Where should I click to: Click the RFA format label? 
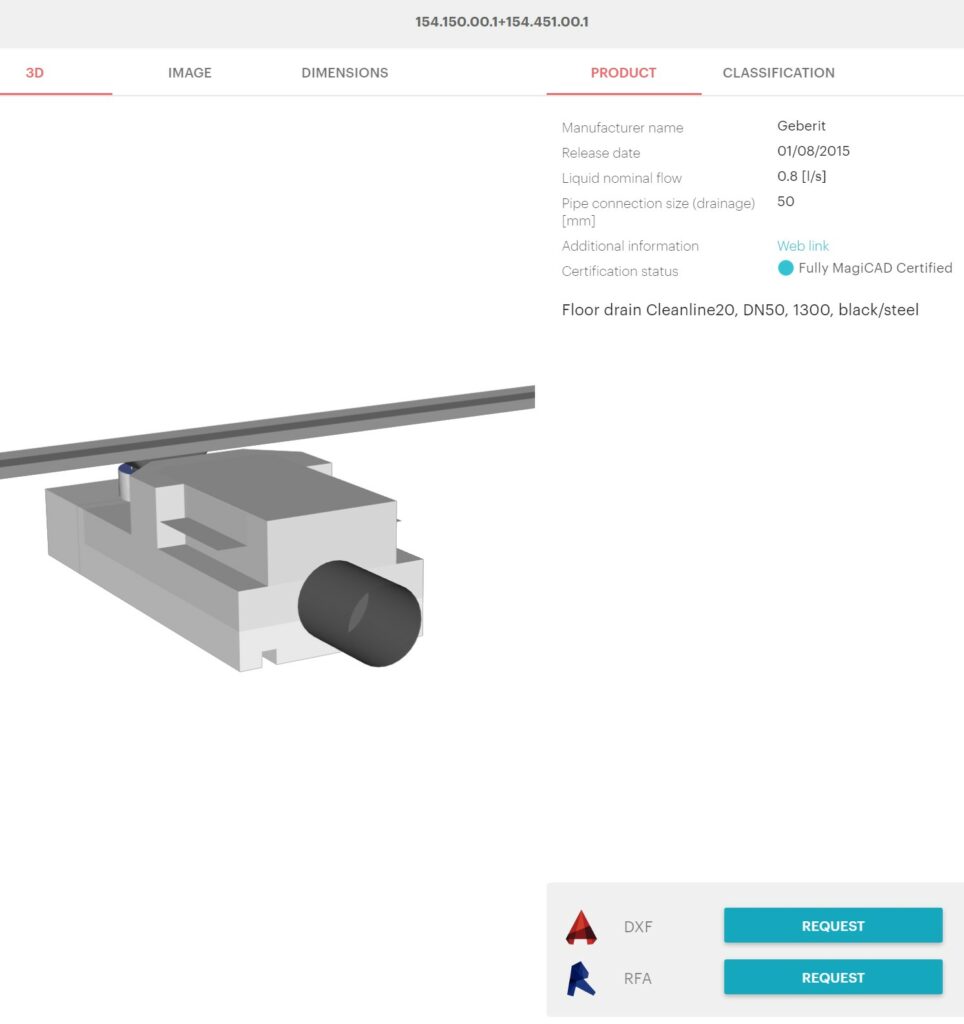point(637,978)
